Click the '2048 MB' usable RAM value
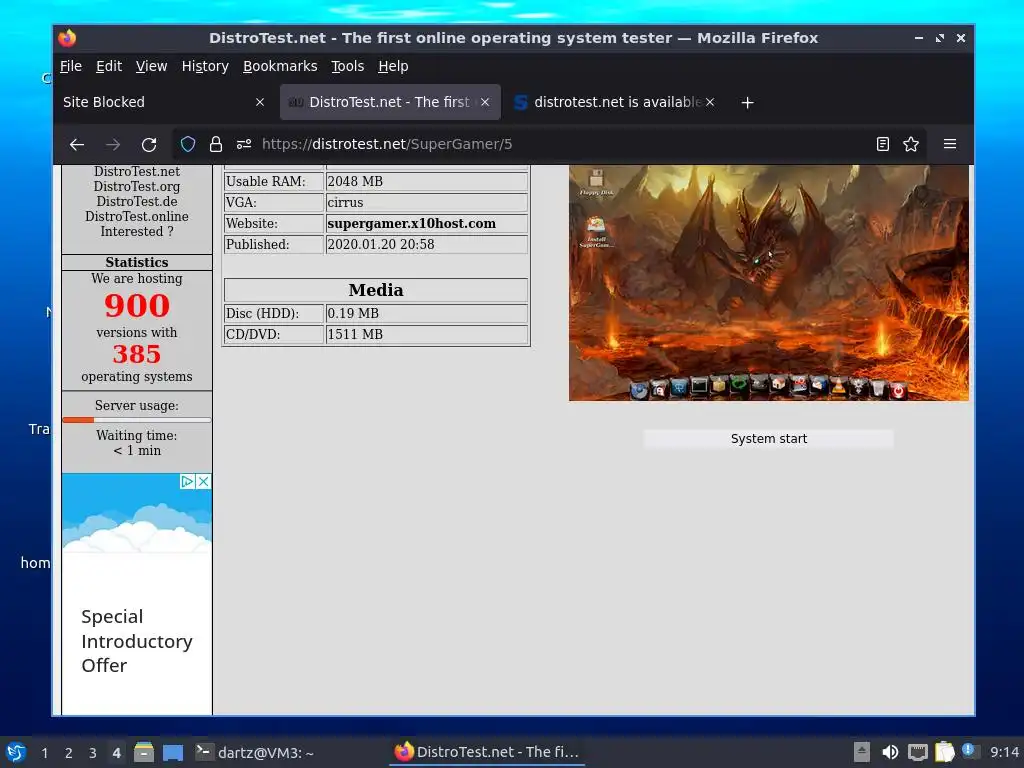The height and width of the screenshot is (768, 1024). [x=355, y=182]
